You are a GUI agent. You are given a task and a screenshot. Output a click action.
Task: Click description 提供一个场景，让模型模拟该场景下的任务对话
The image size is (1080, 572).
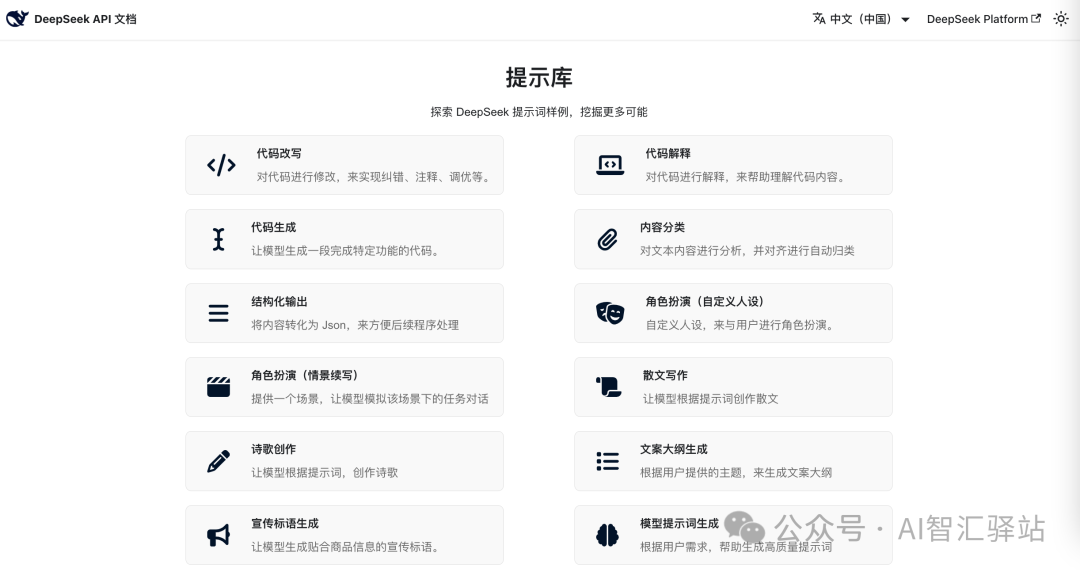point(370,399)
